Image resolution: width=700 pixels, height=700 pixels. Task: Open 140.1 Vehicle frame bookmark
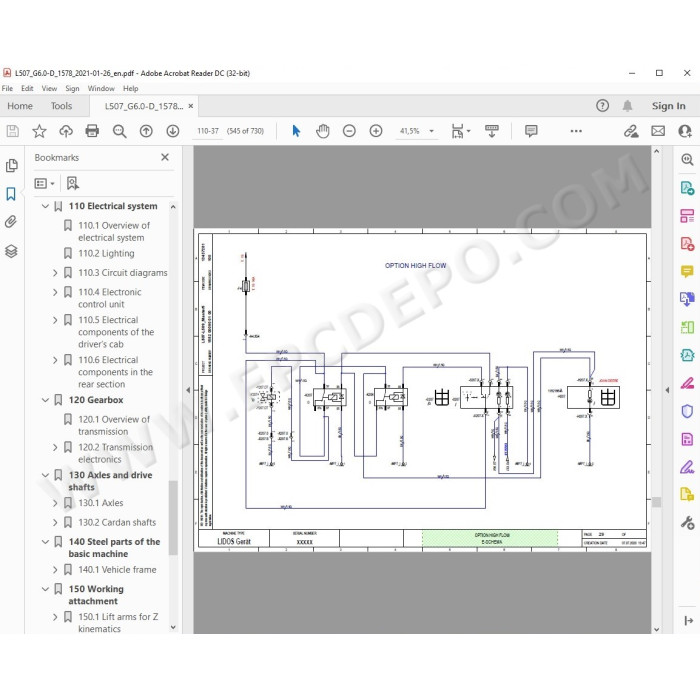[117, 570]
